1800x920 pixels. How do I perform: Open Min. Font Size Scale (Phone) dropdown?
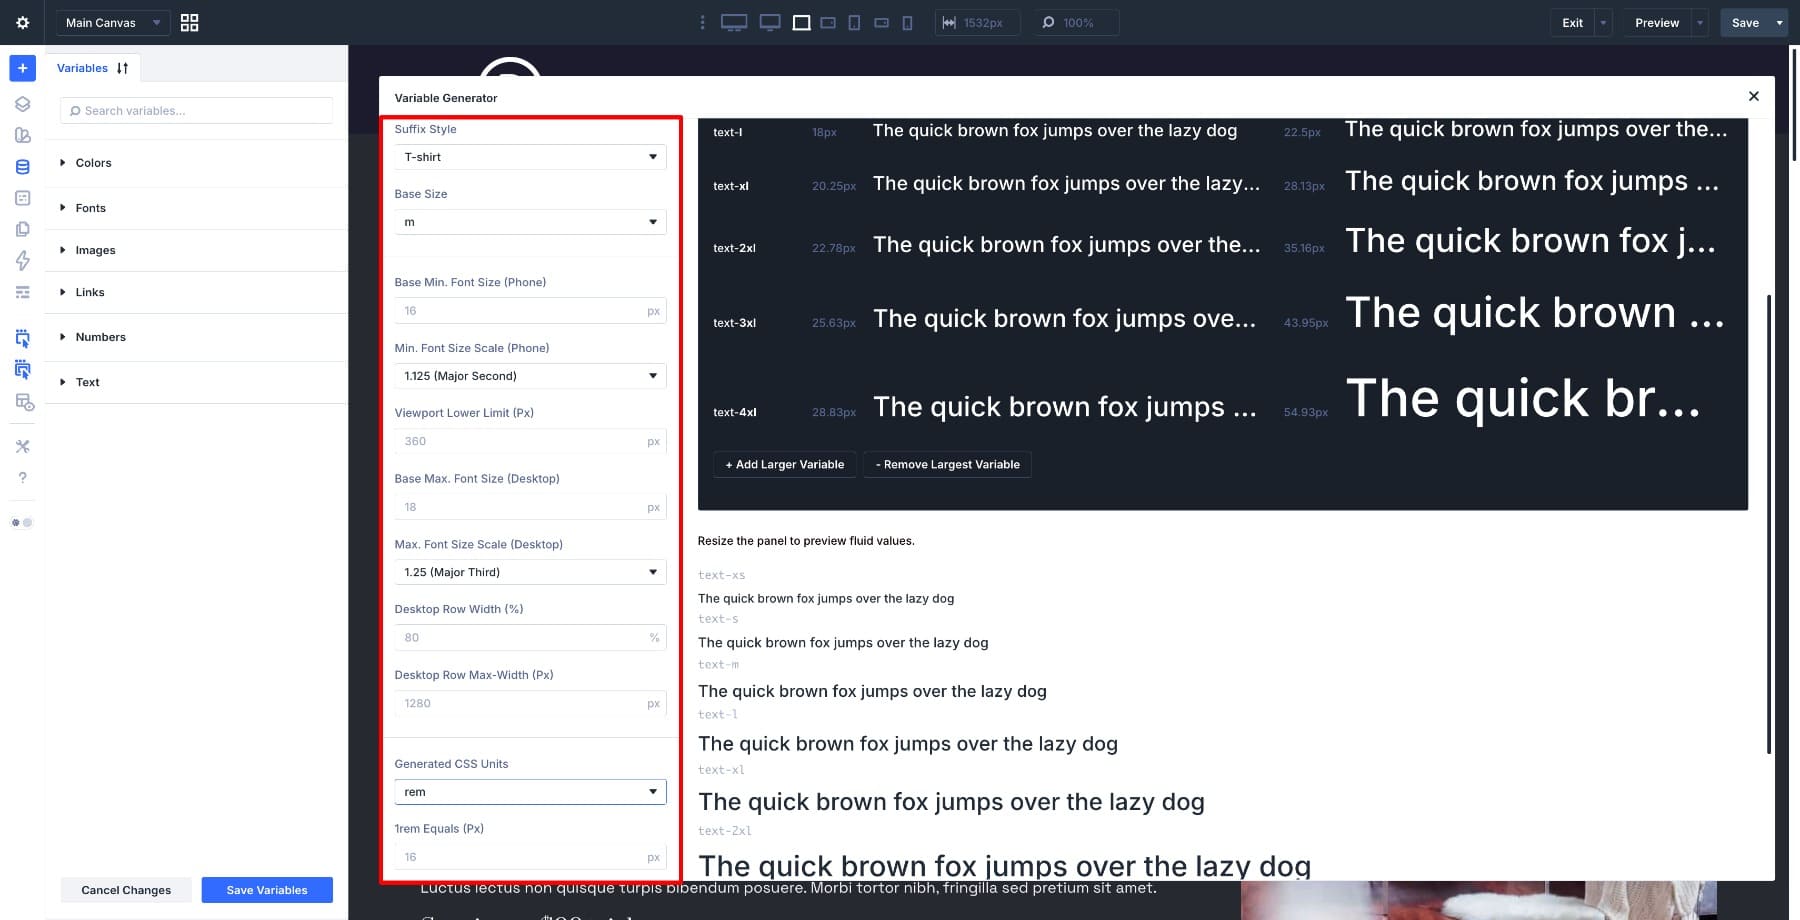tap(530, 376)
